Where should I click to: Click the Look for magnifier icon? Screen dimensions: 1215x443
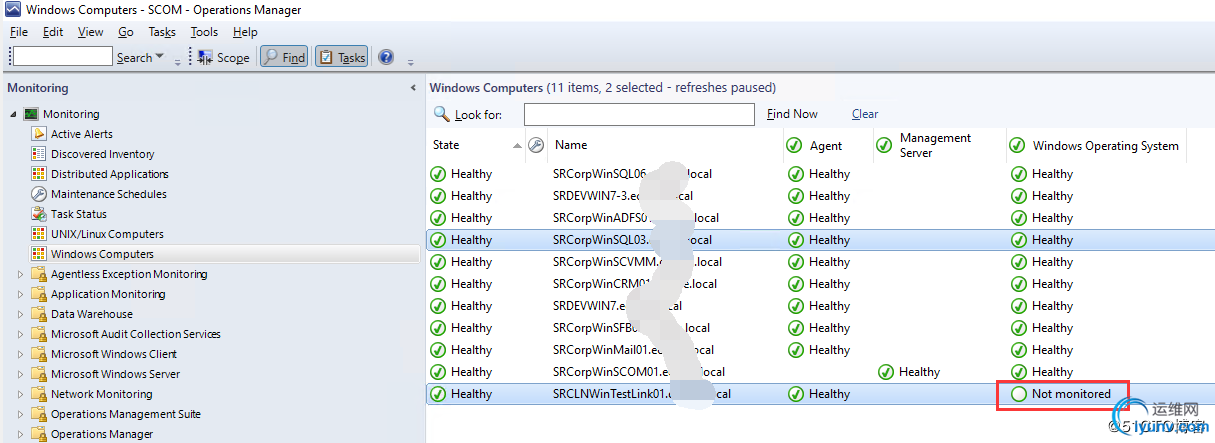click(442, 114)
